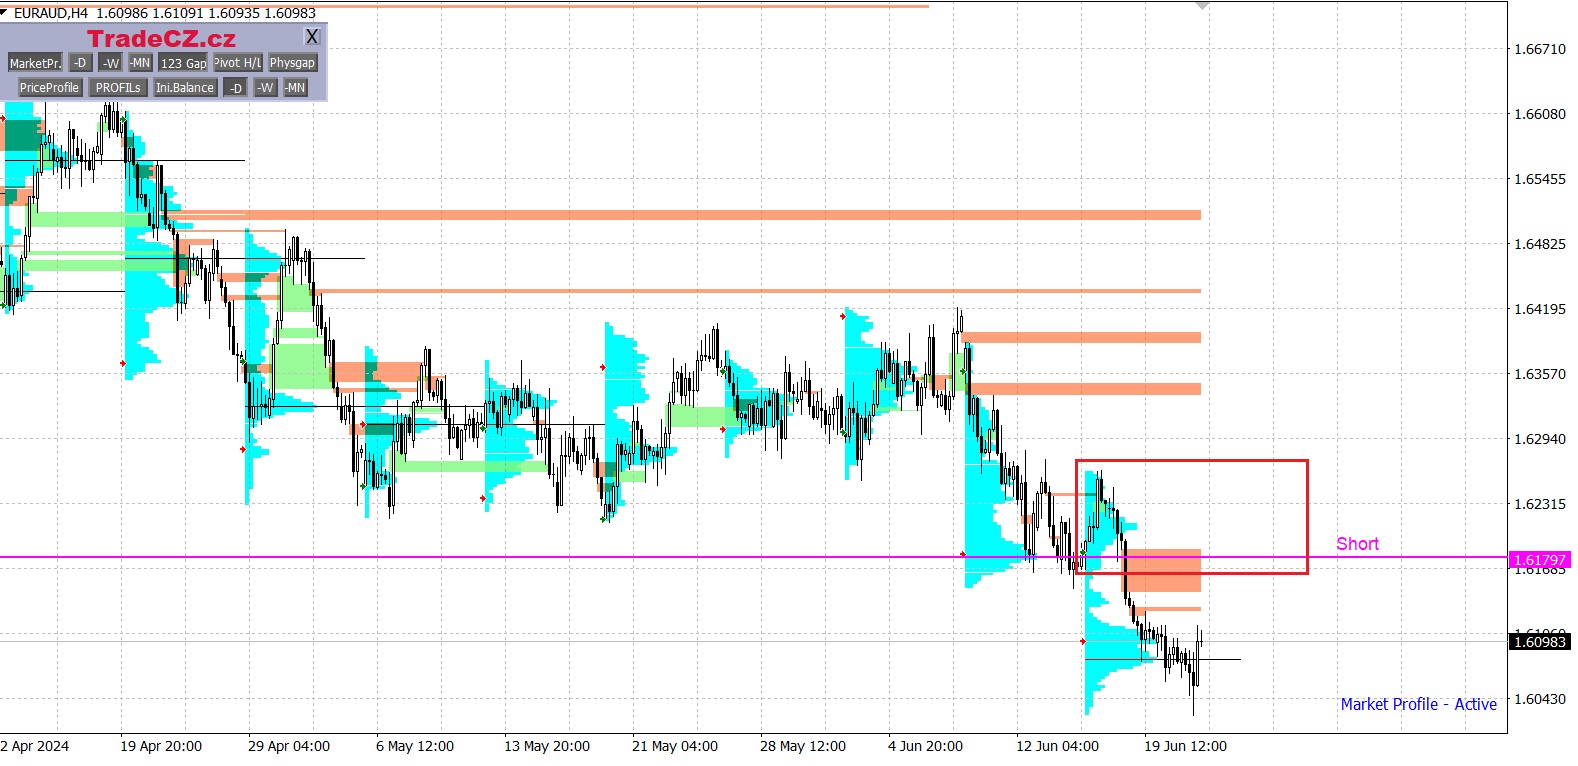Expand the chart menu triangle beside EURAUD,H4
Image resolution: width=1578 pixels, height=766 pixels.
coord(5,12)
